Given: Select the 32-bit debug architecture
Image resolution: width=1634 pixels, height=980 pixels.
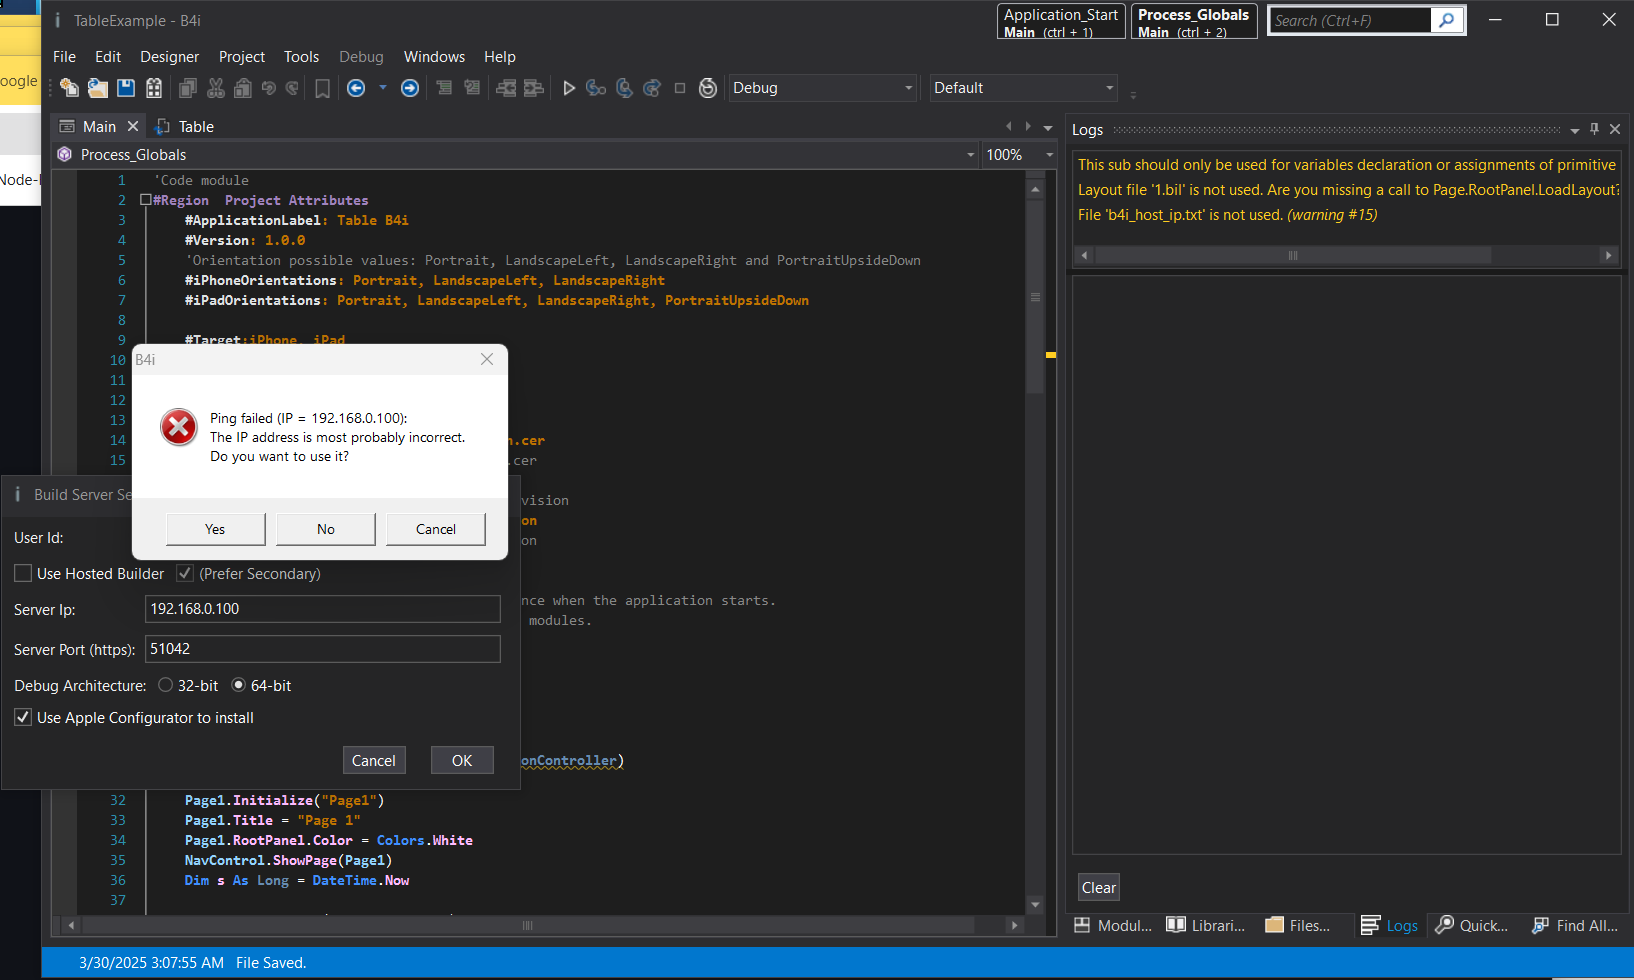Looking at the screenshot, I should [166, 685].
